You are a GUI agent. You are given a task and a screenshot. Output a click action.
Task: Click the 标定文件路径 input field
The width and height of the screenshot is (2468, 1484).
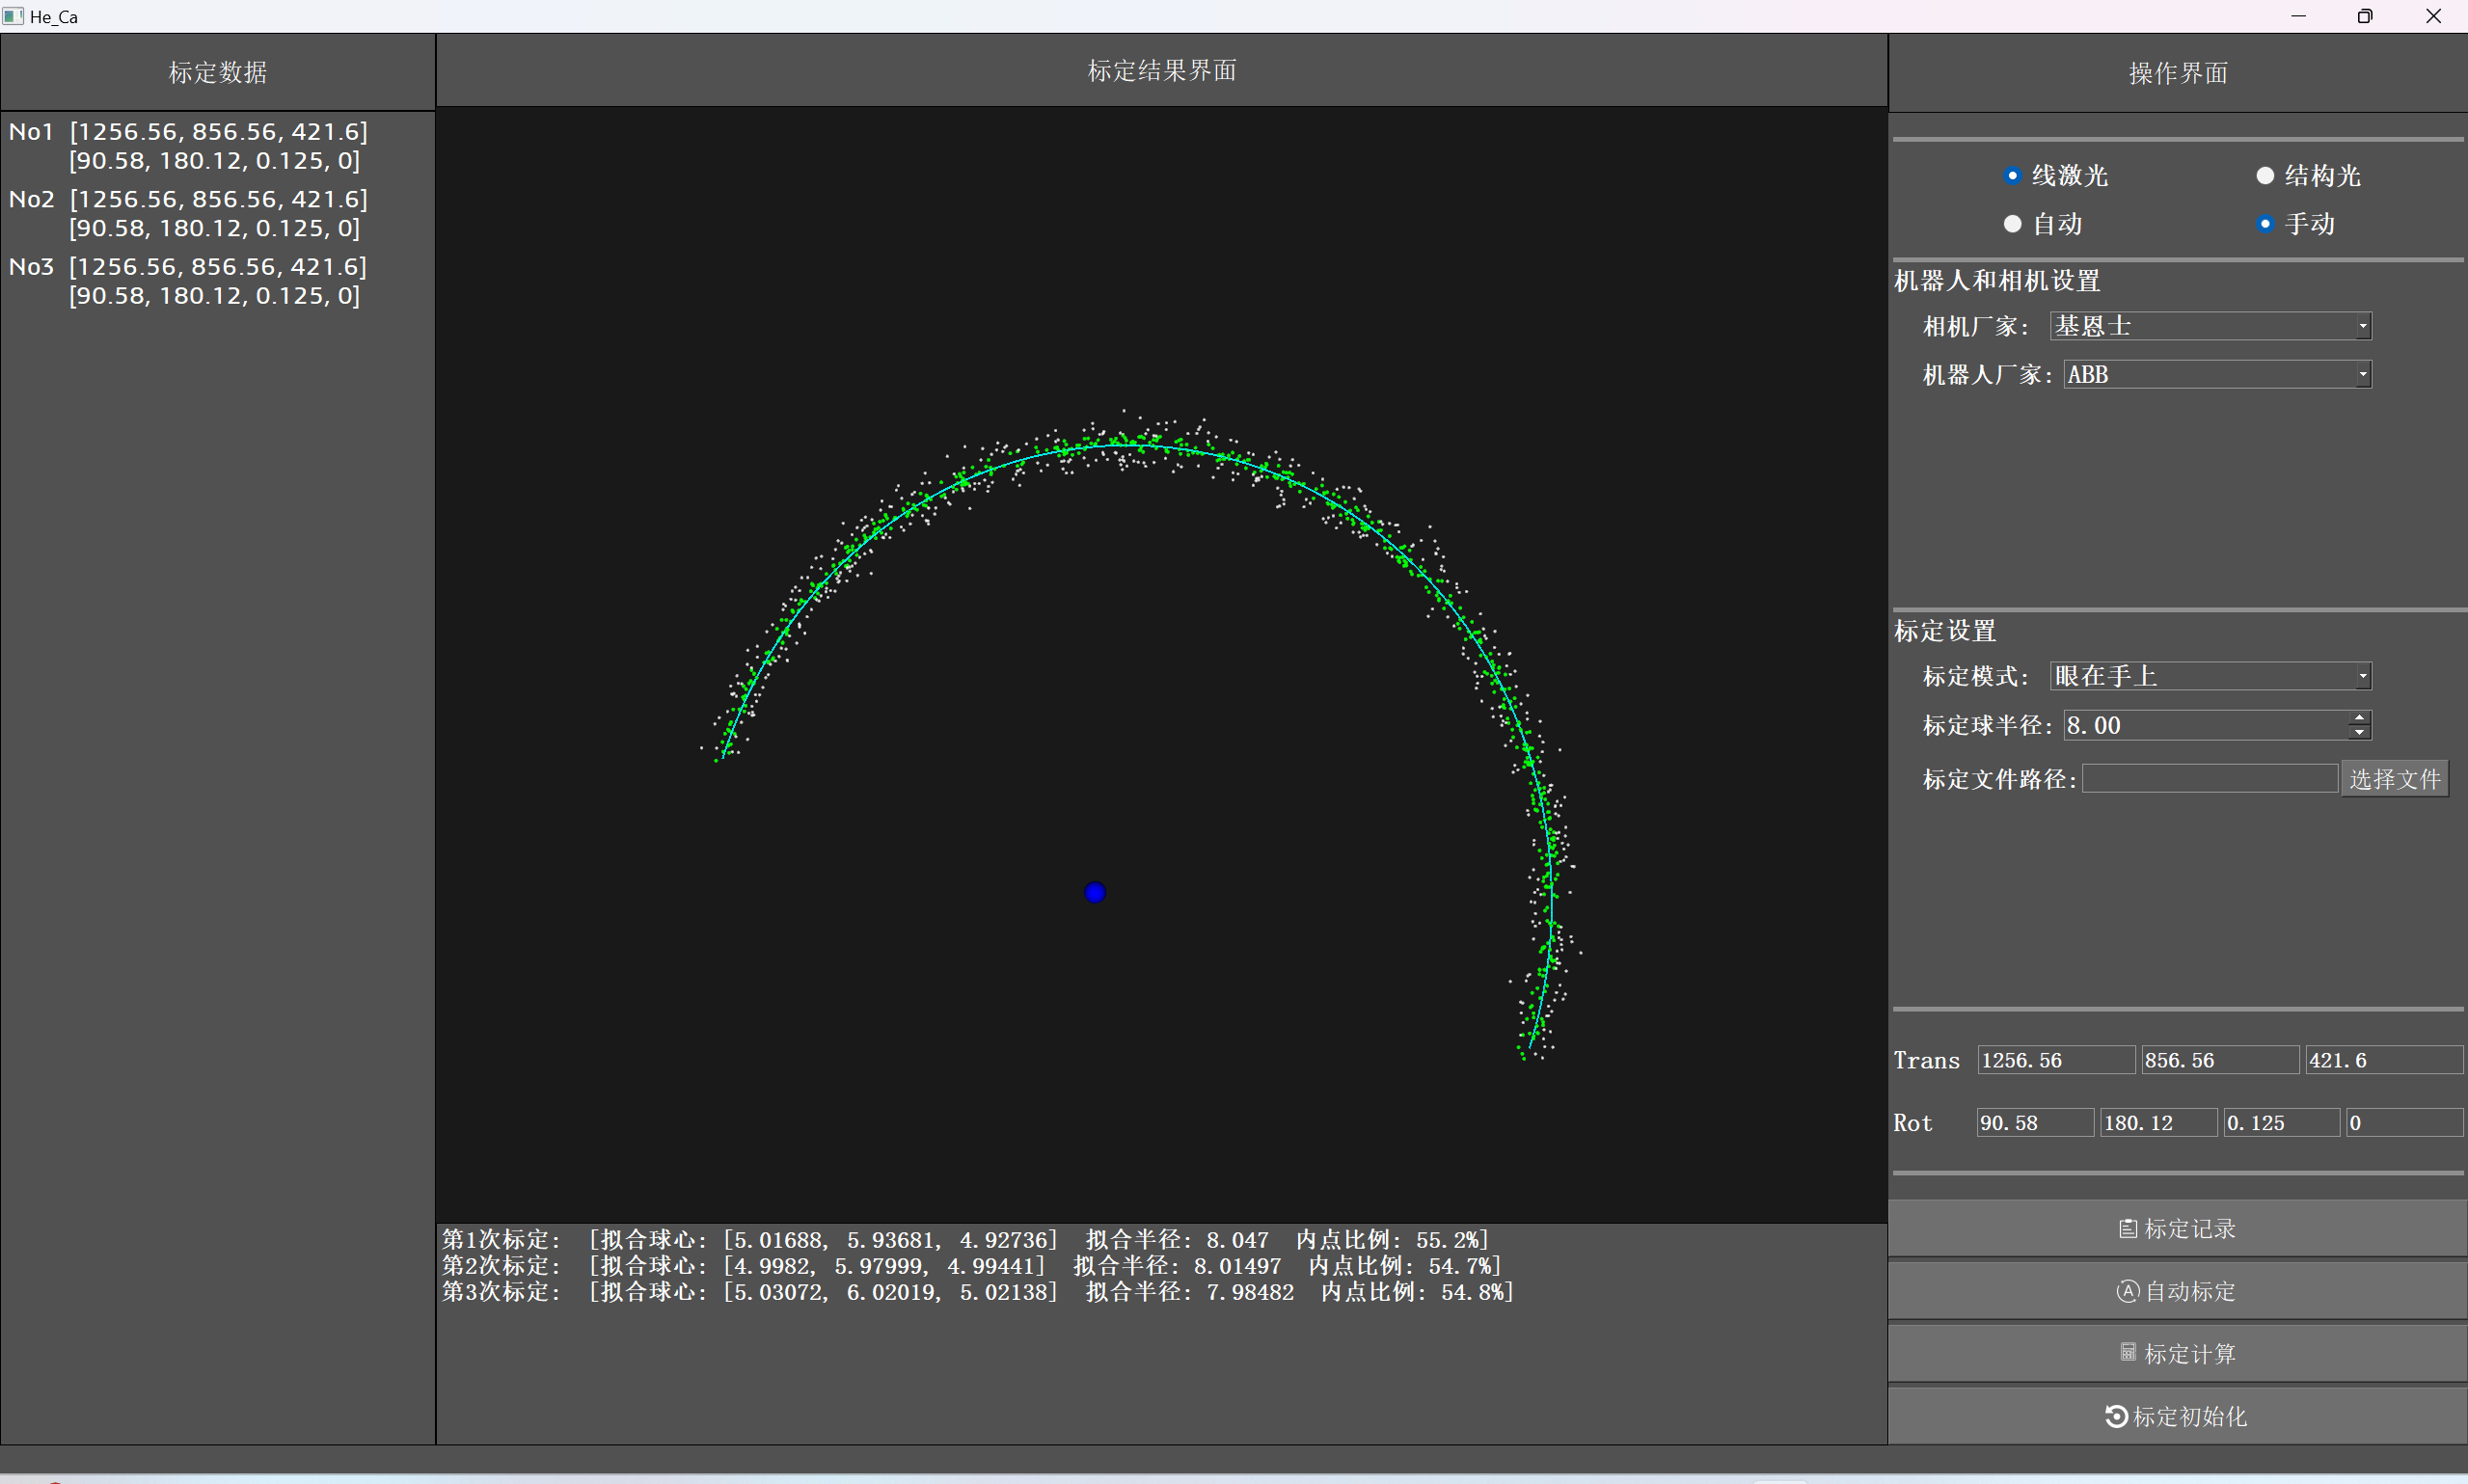tap(2209, 779)
